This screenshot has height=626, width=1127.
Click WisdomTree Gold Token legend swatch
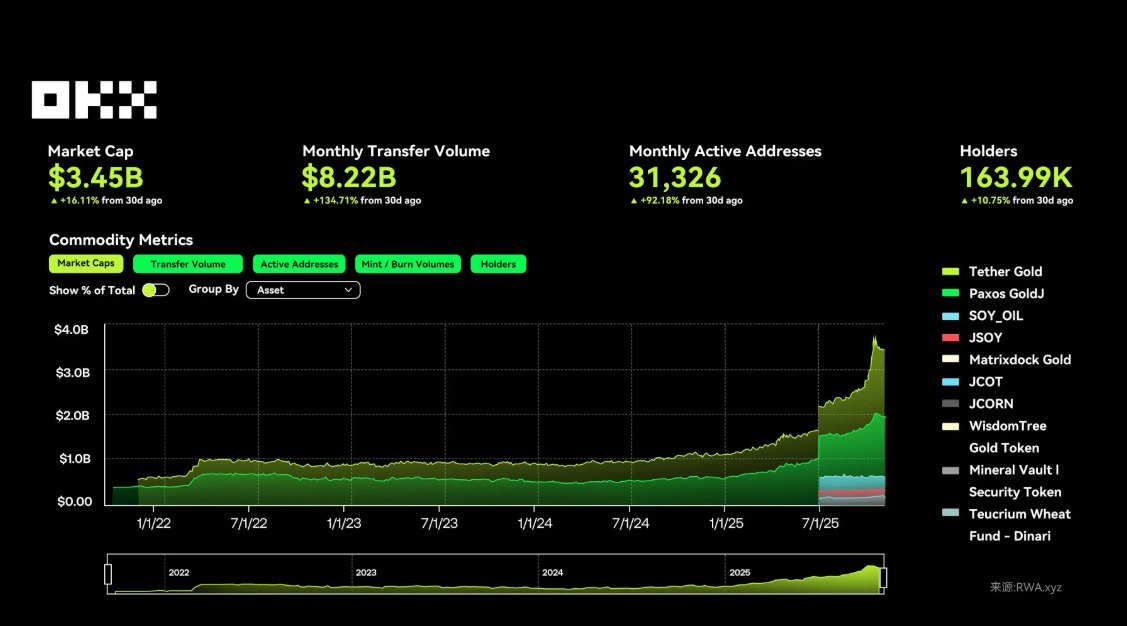(950, 426)
